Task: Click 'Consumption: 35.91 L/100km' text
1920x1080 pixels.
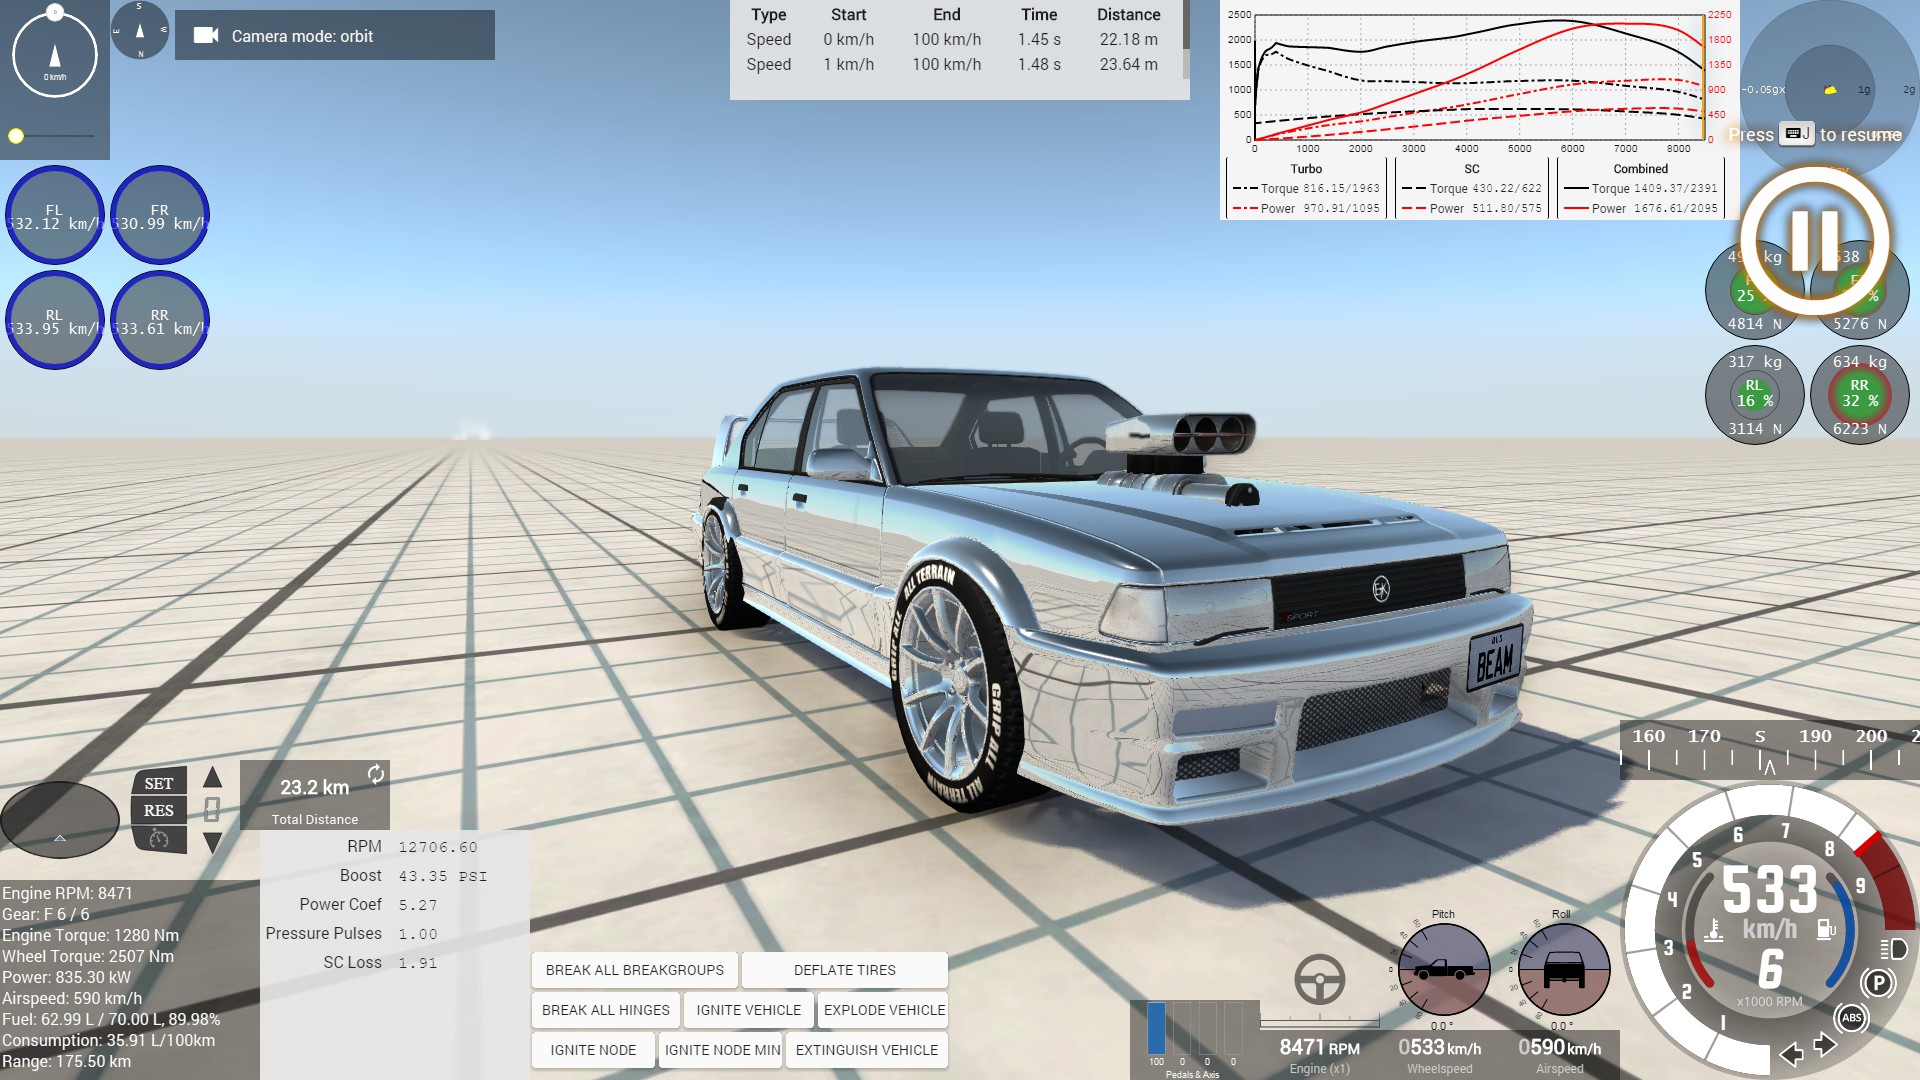Action: [x=108, y=1040]
